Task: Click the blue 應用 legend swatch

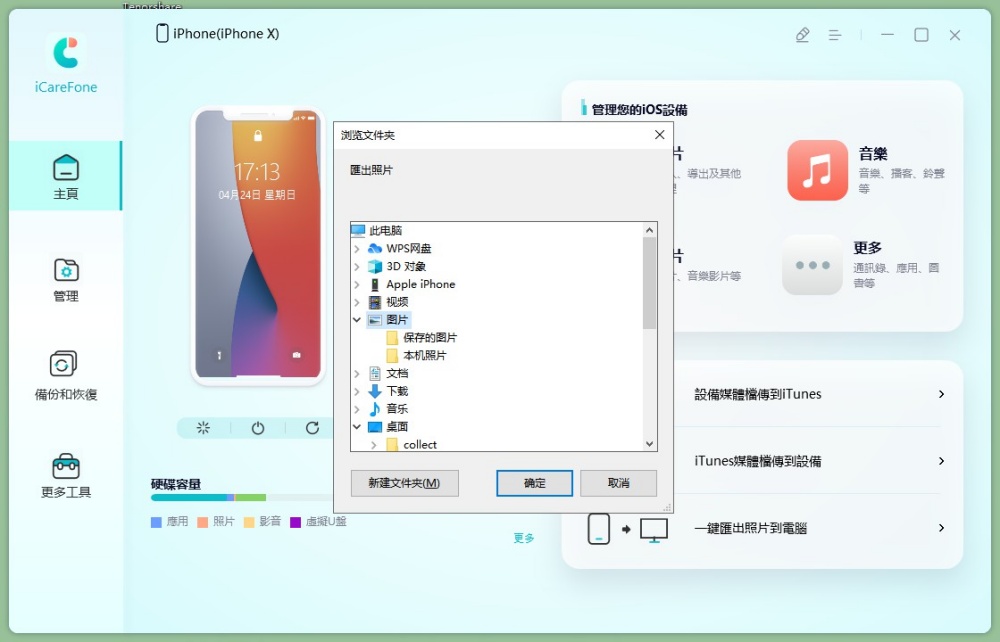Action: (x=156, y=522)
